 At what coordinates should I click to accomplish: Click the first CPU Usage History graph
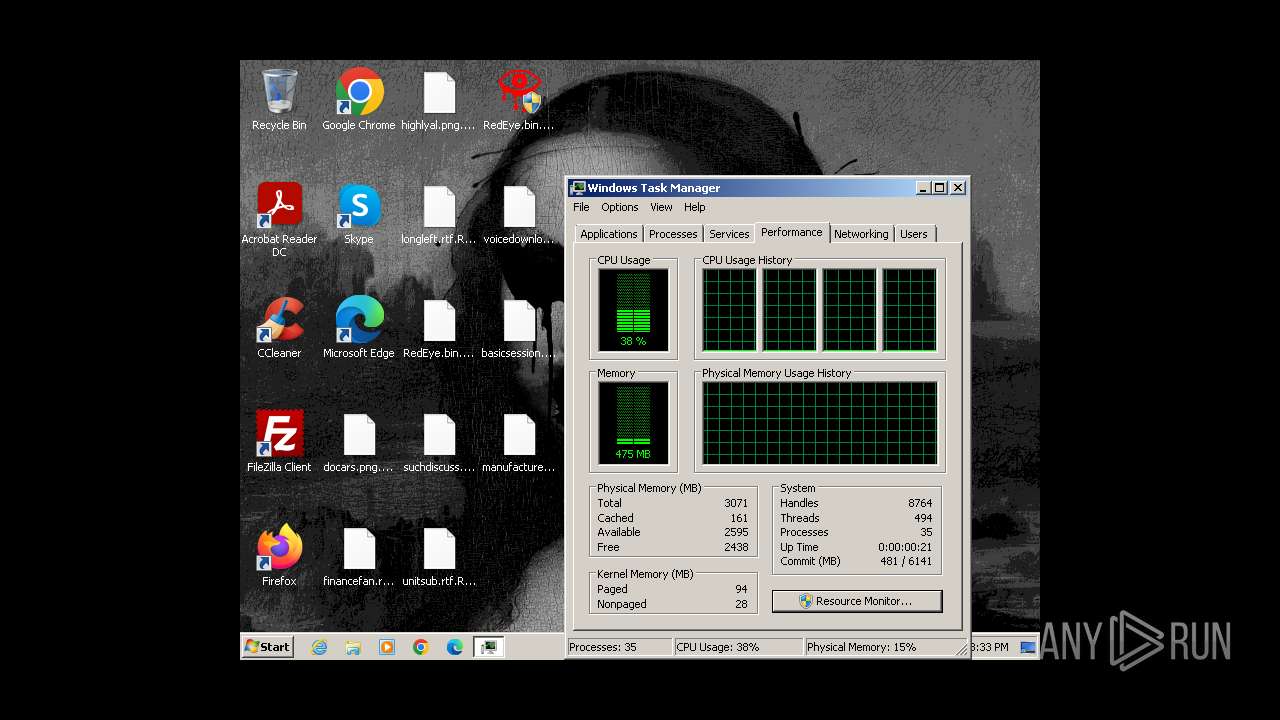click(x=729, y=310)
